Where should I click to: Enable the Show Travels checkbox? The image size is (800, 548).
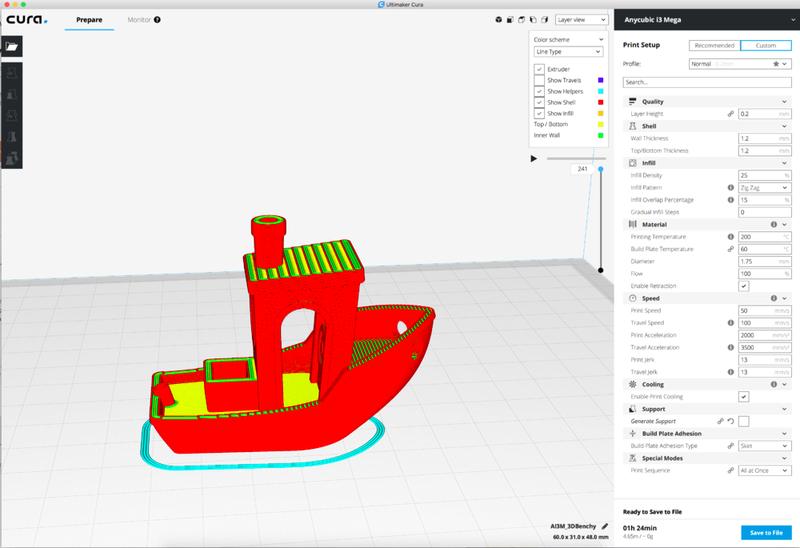pos(539,79)
